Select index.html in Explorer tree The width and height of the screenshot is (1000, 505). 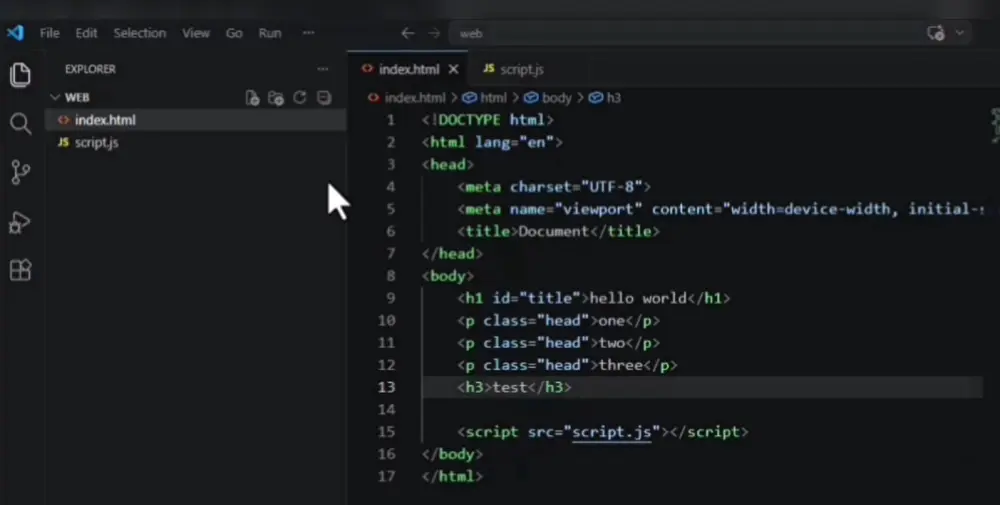[195, 120]
